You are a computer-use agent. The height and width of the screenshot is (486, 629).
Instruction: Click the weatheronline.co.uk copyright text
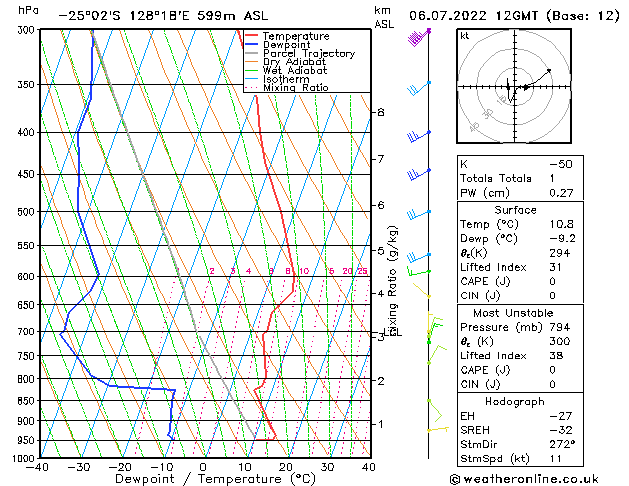tap(523, 479)
